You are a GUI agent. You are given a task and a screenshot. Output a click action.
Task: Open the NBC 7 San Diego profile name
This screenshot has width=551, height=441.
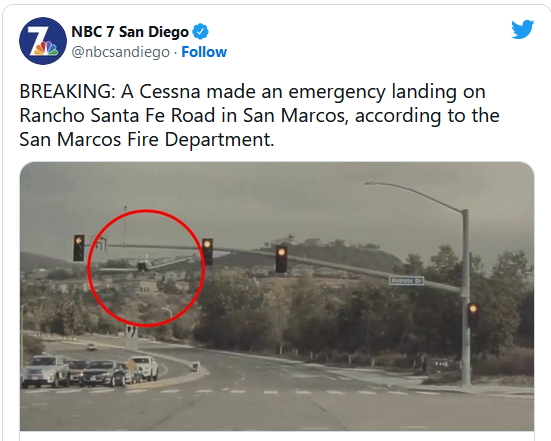coord(130,32)
